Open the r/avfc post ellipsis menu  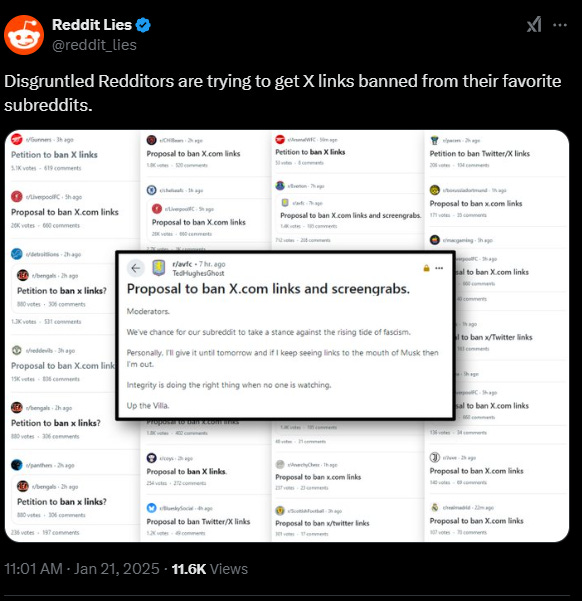(x=439, y=268)
